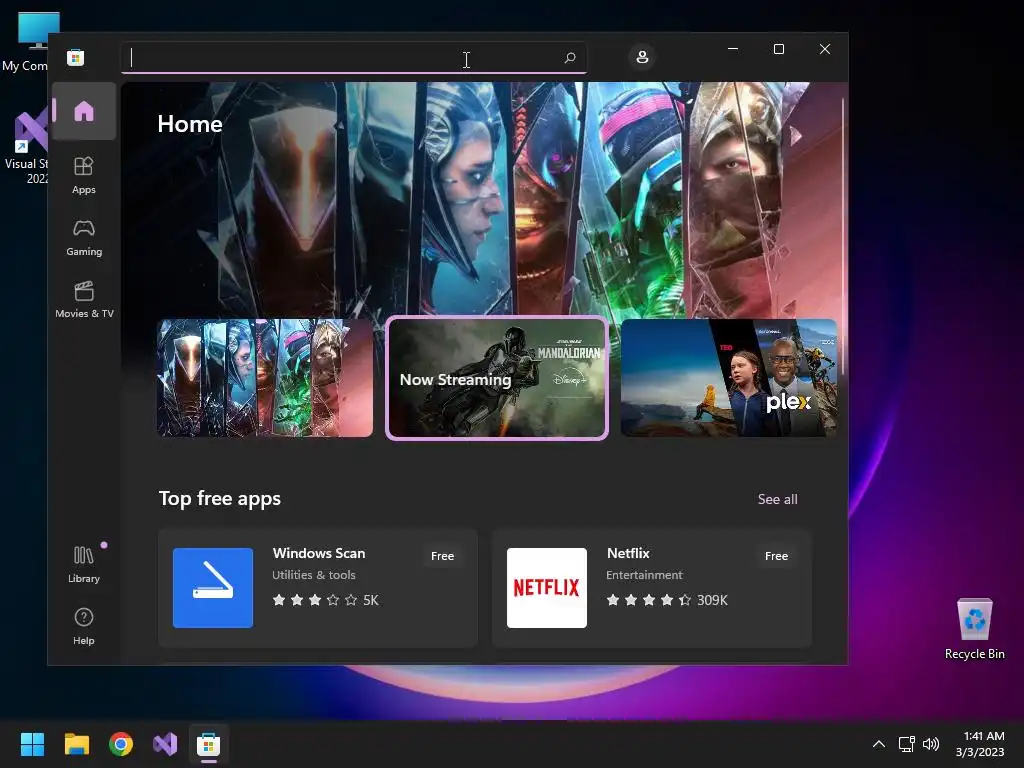Viewport: 1024px width, 768px height.
Task: Open Visual Studio from taskbar
Action: click(x=165, y=744)
